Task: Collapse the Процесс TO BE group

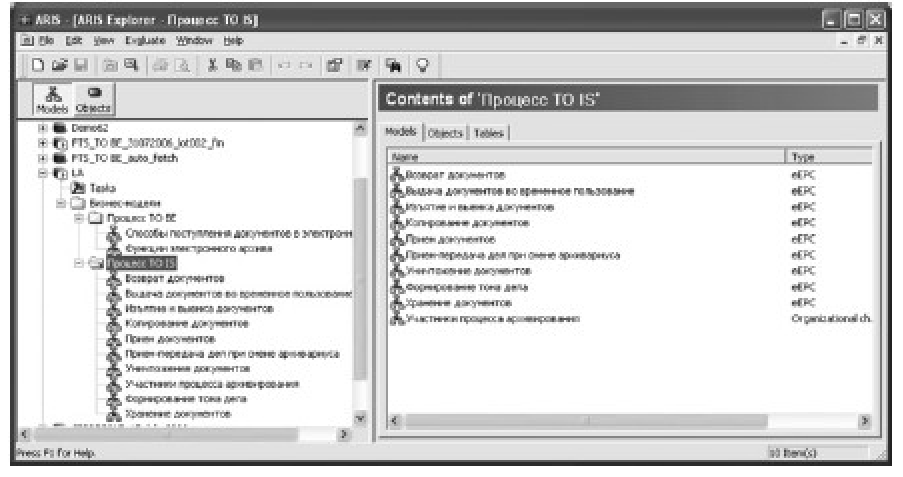Action: tap(79, 218)
